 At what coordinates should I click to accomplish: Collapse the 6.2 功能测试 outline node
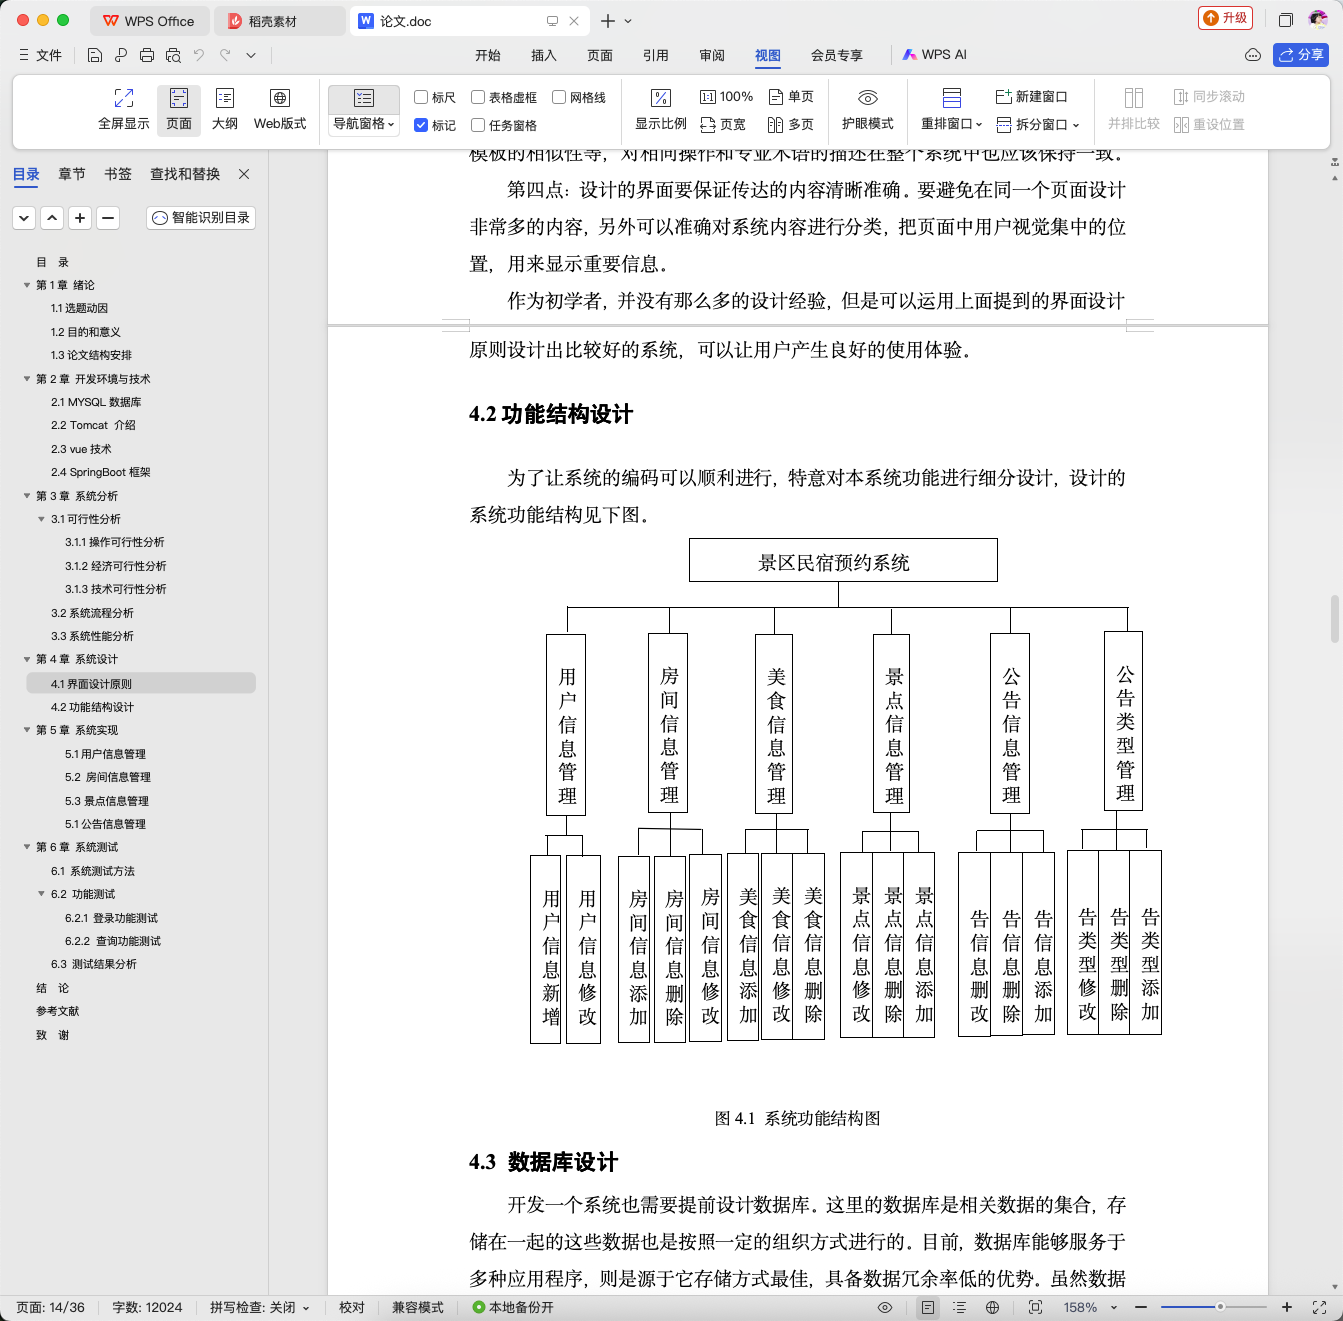[x=41, y=894]
